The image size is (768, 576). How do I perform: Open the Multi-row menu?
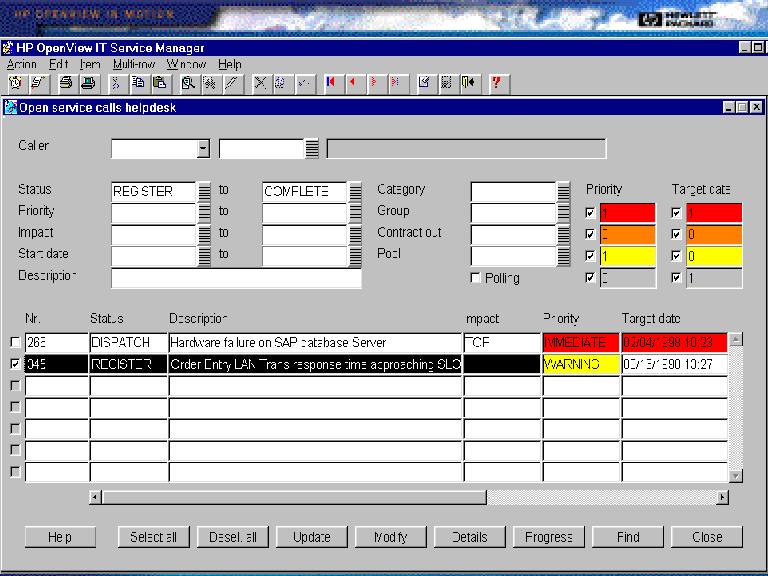click(132, 64)
